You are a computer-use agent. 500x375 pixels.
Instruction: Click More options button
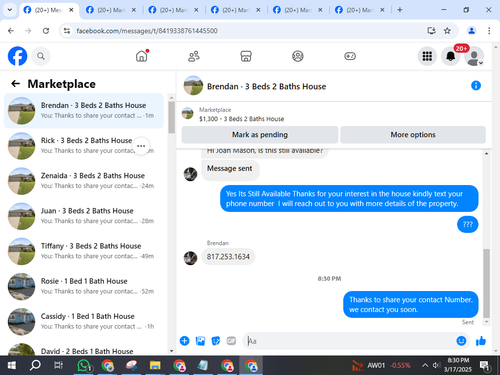(x=413, y=135)
